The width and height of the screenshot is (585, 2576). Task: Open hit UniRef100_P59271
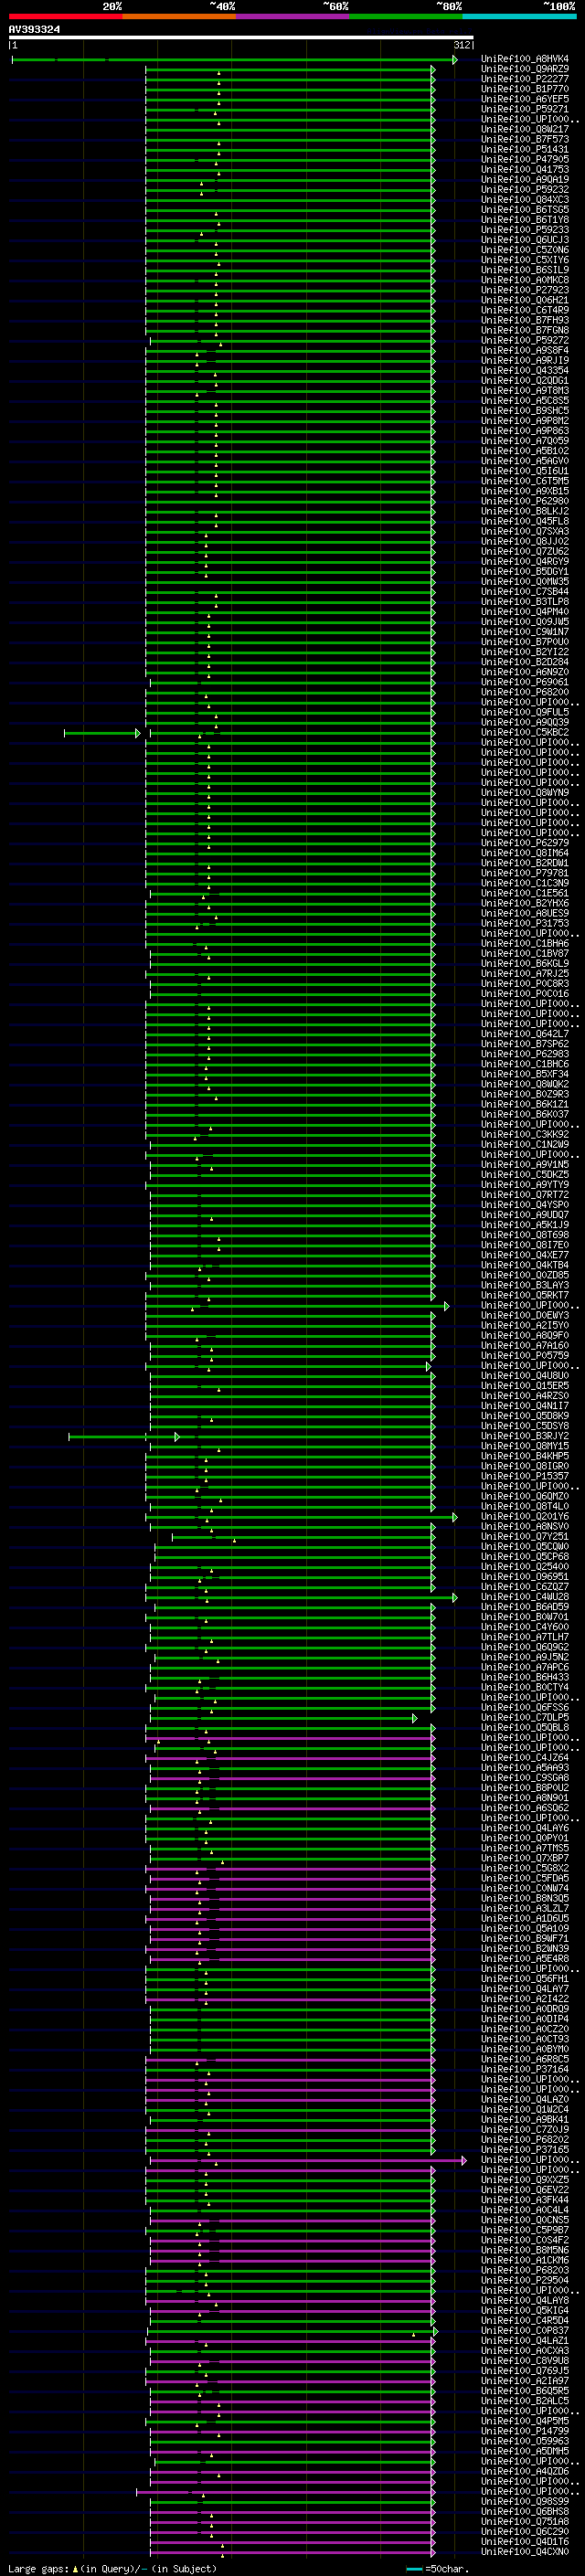[x=525, y=109]
